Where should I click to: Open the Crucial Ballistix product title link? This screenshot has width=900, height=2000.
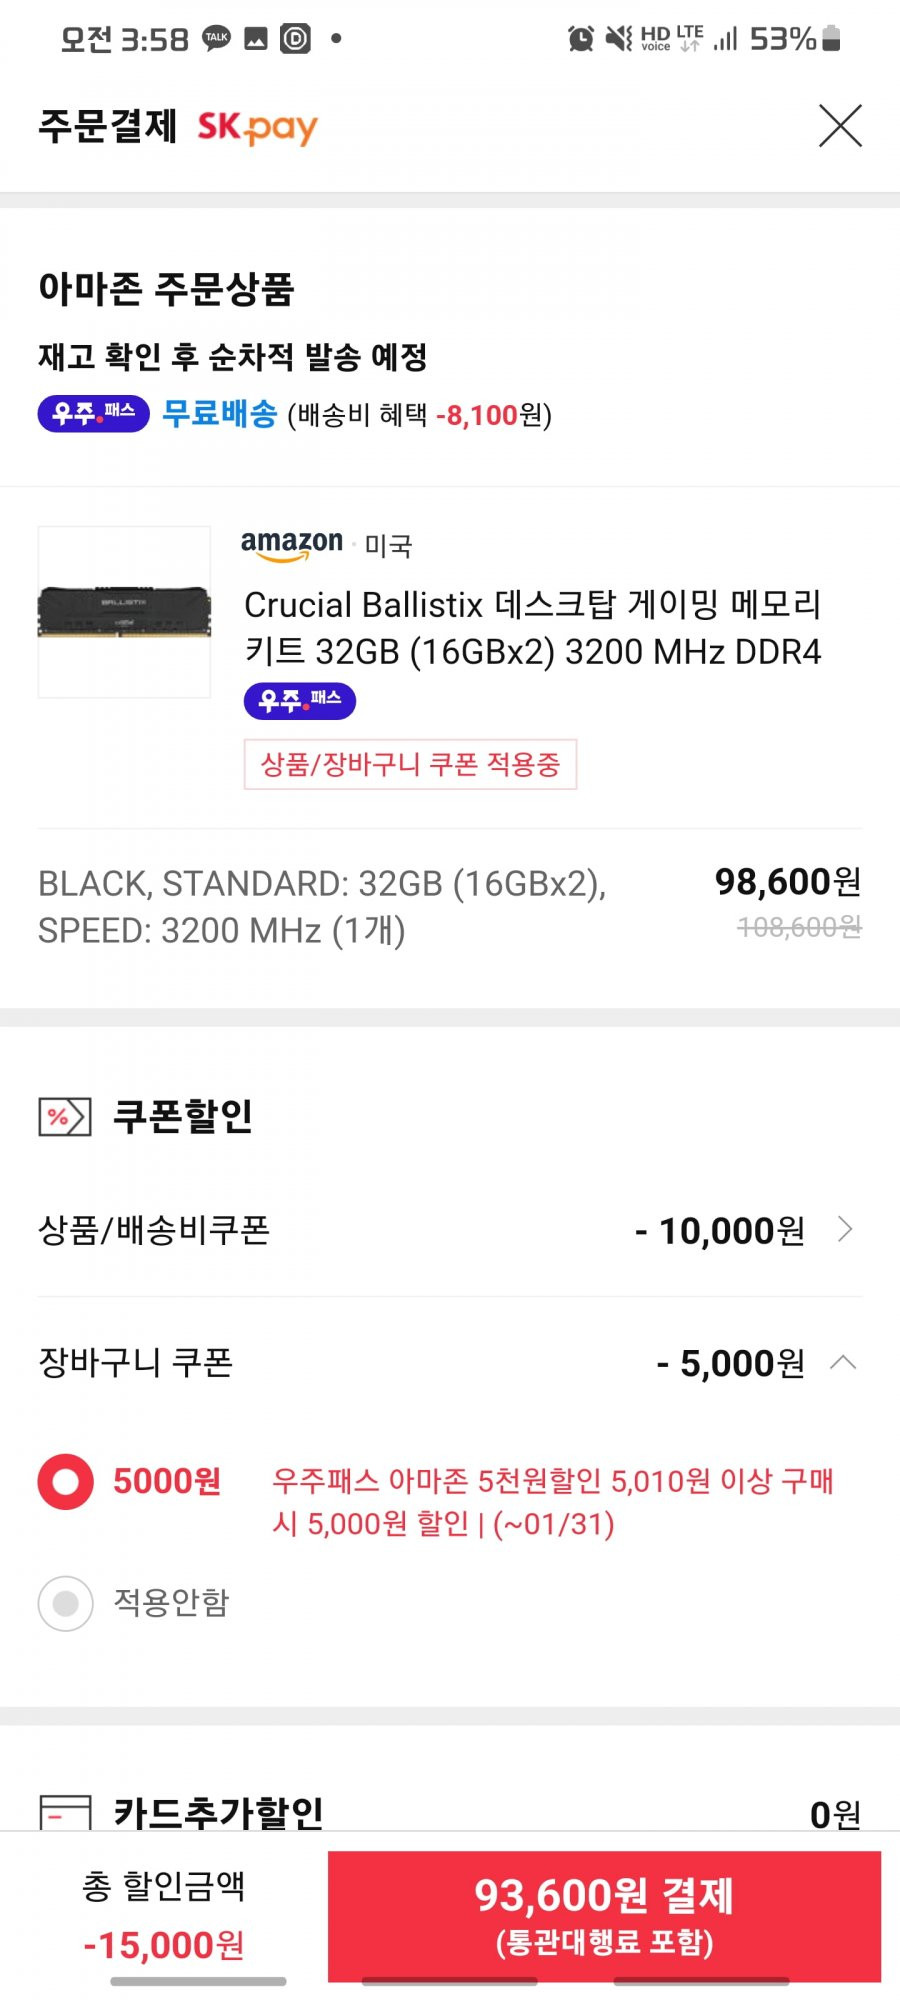click(533, 628)
